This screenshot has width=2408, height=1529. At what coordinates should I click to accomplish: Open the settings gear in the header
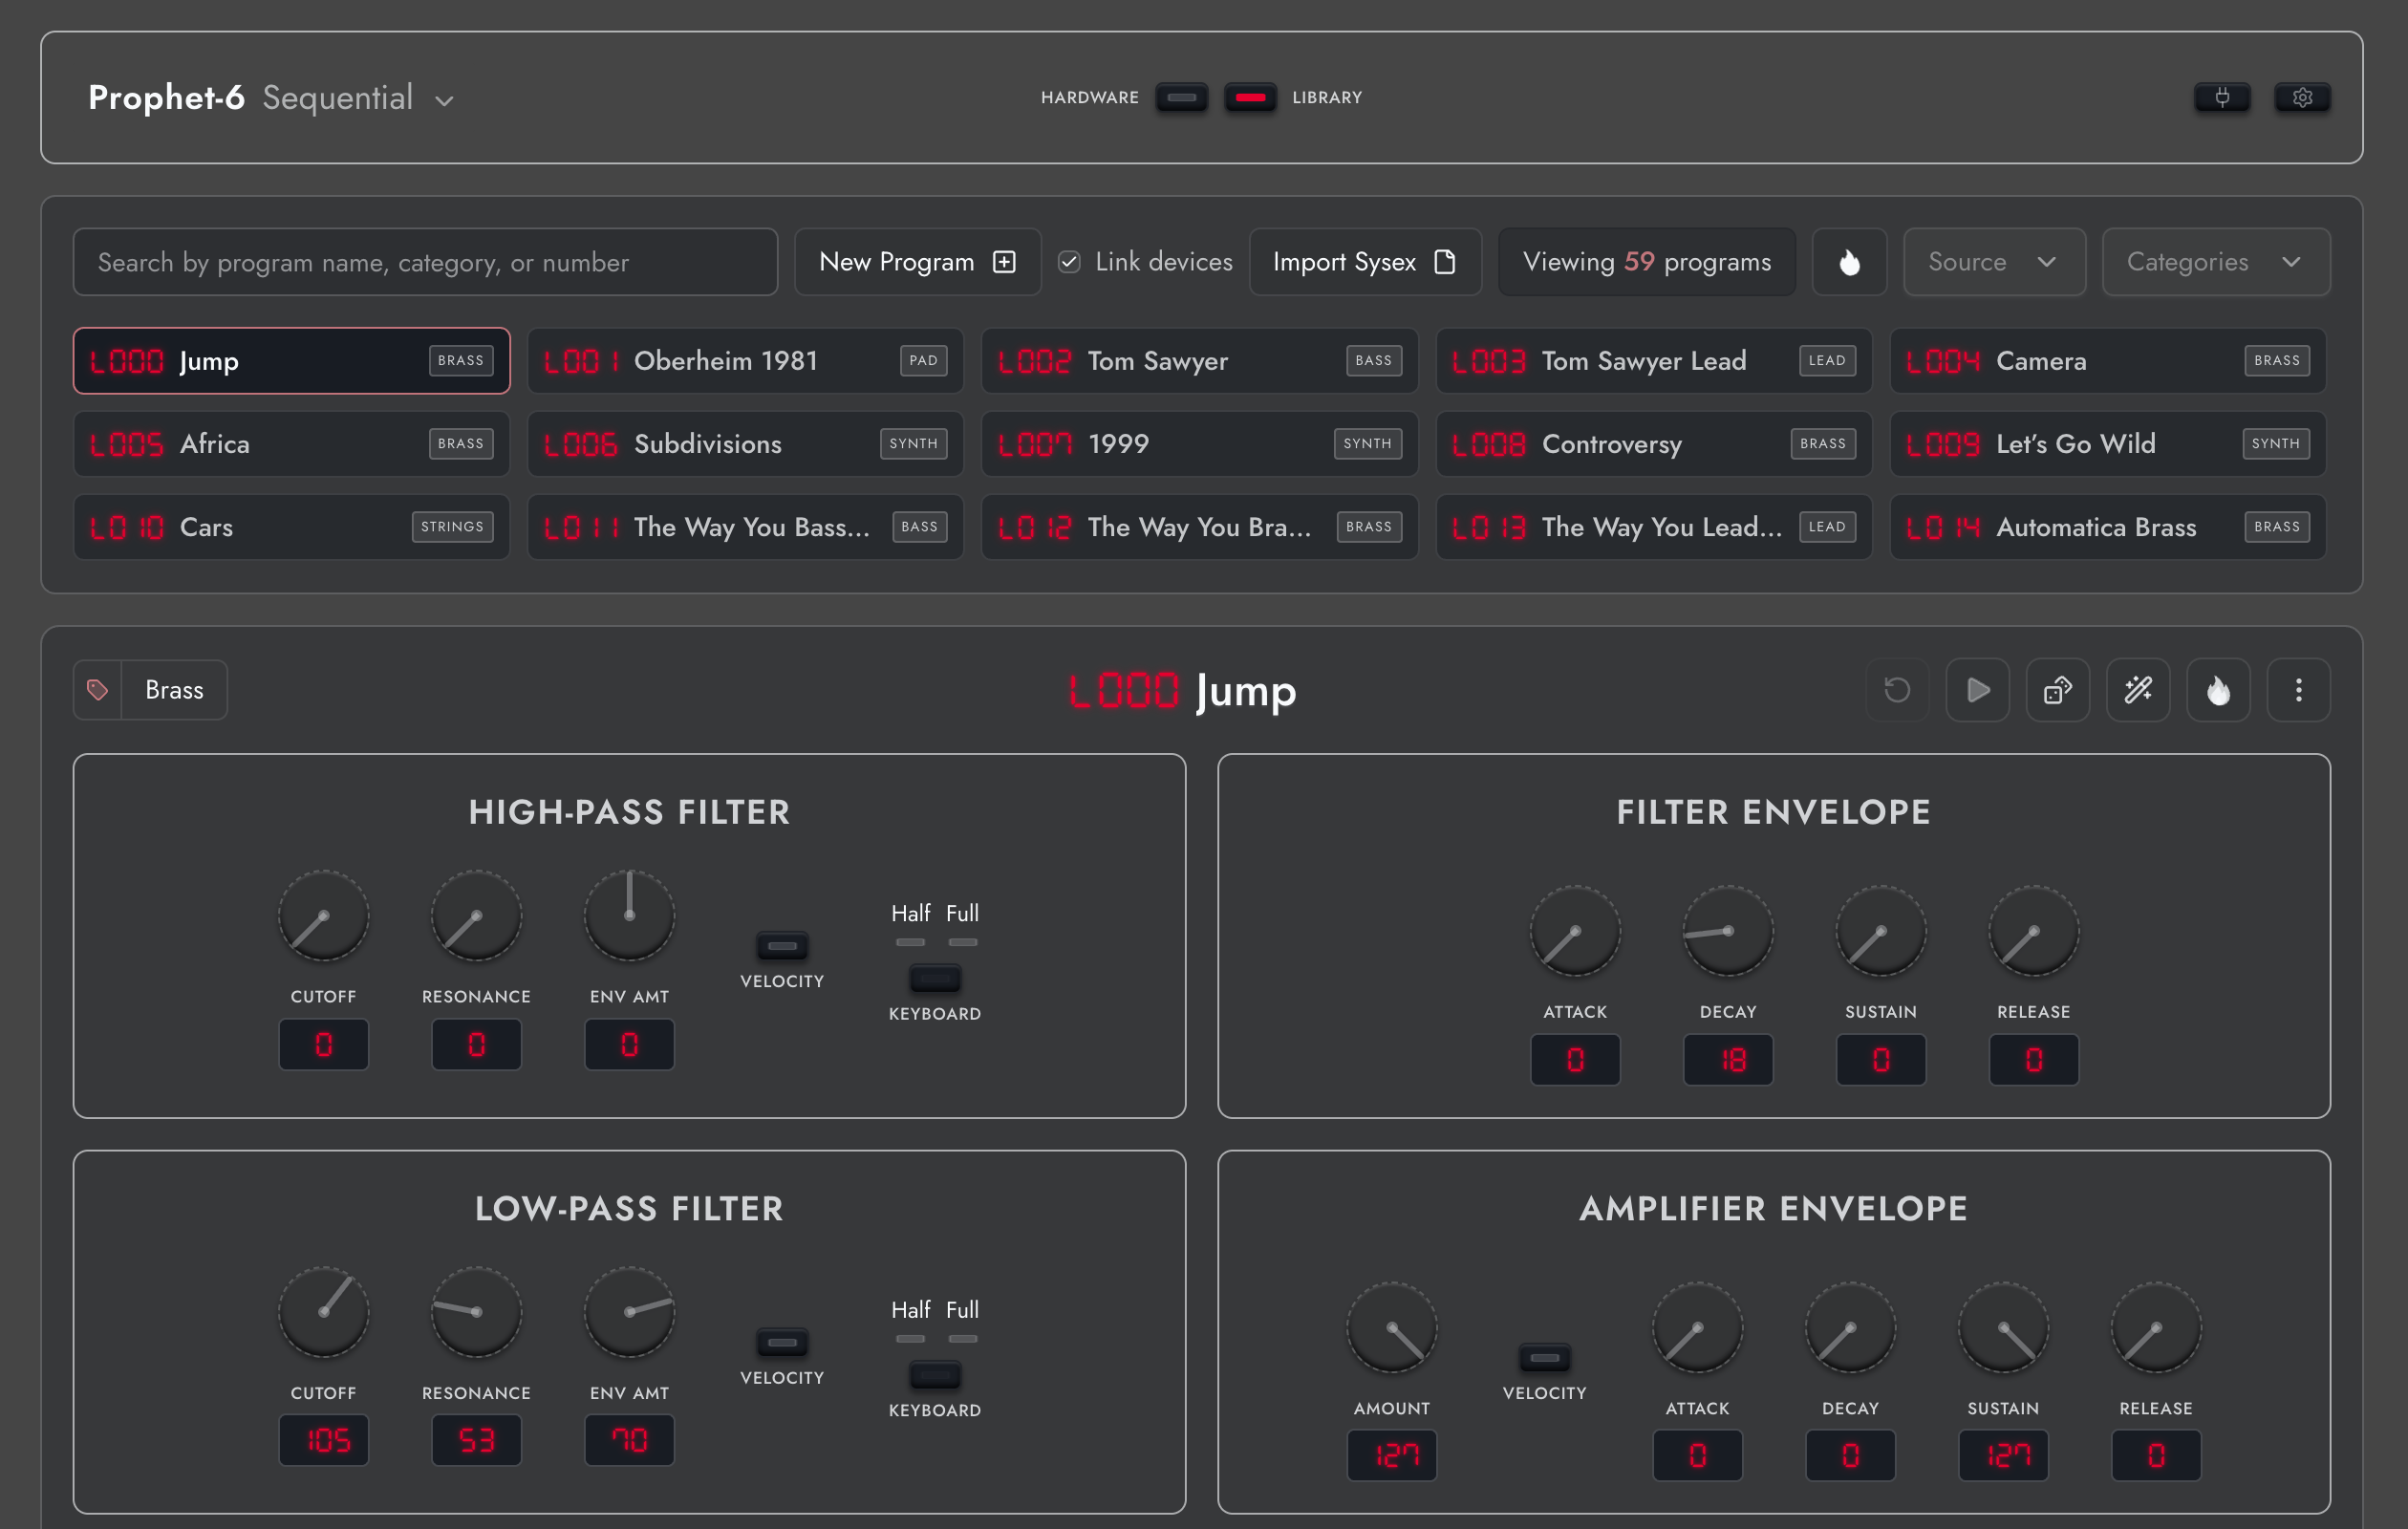tap(2302, 97)
